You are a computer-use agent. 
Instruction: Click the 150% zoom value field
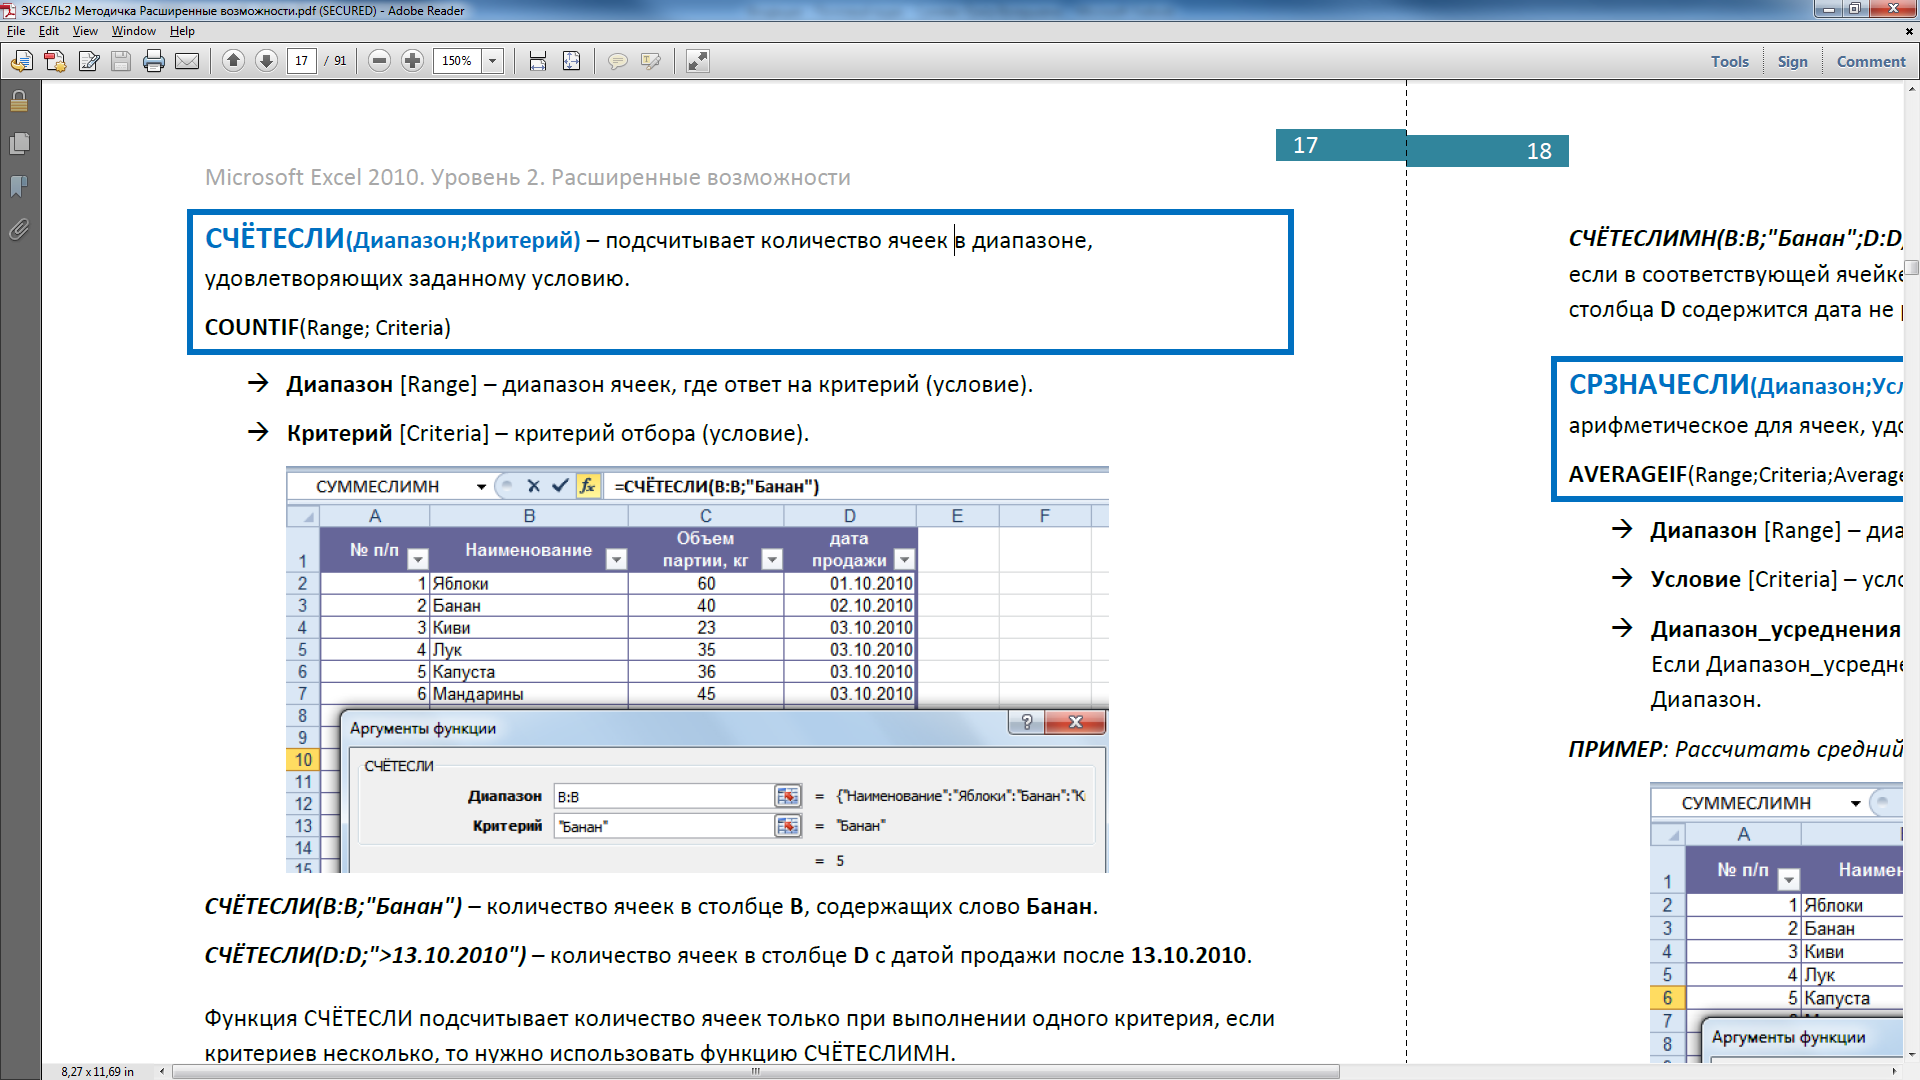coord(458,61)
